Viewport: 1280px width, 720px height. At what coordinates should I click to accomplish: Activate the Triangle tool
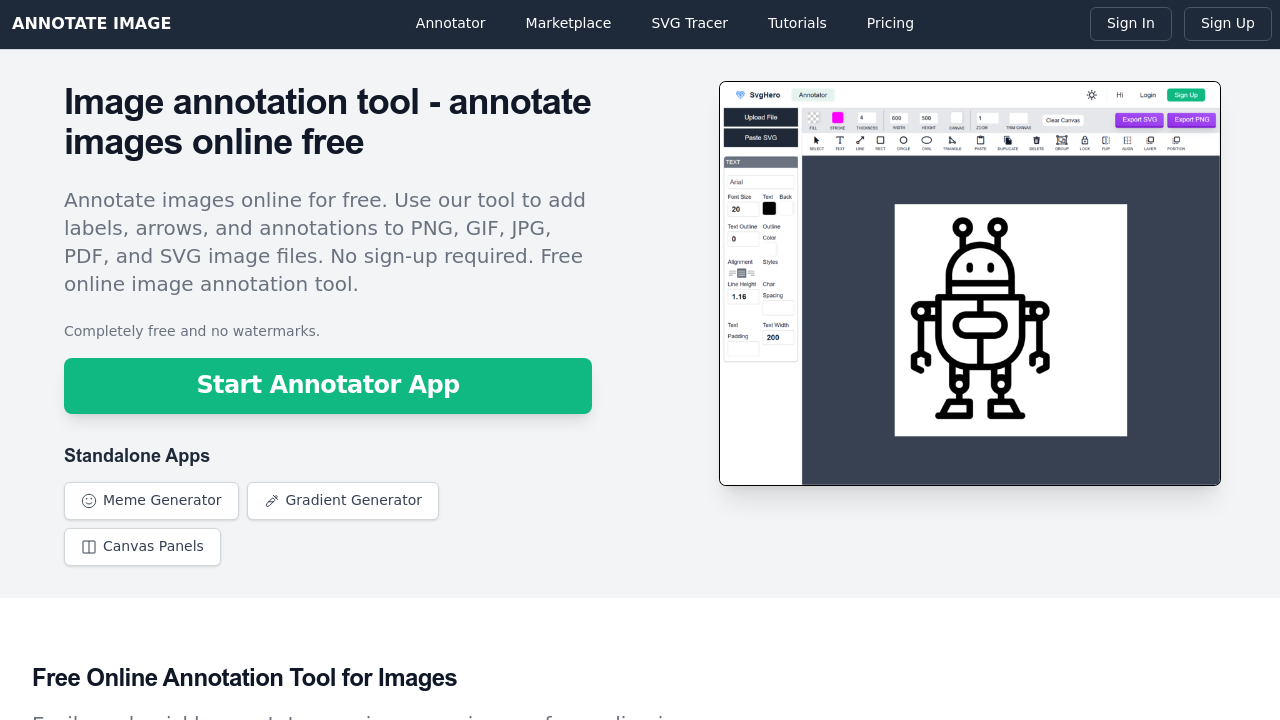click(x=951, y=140)
